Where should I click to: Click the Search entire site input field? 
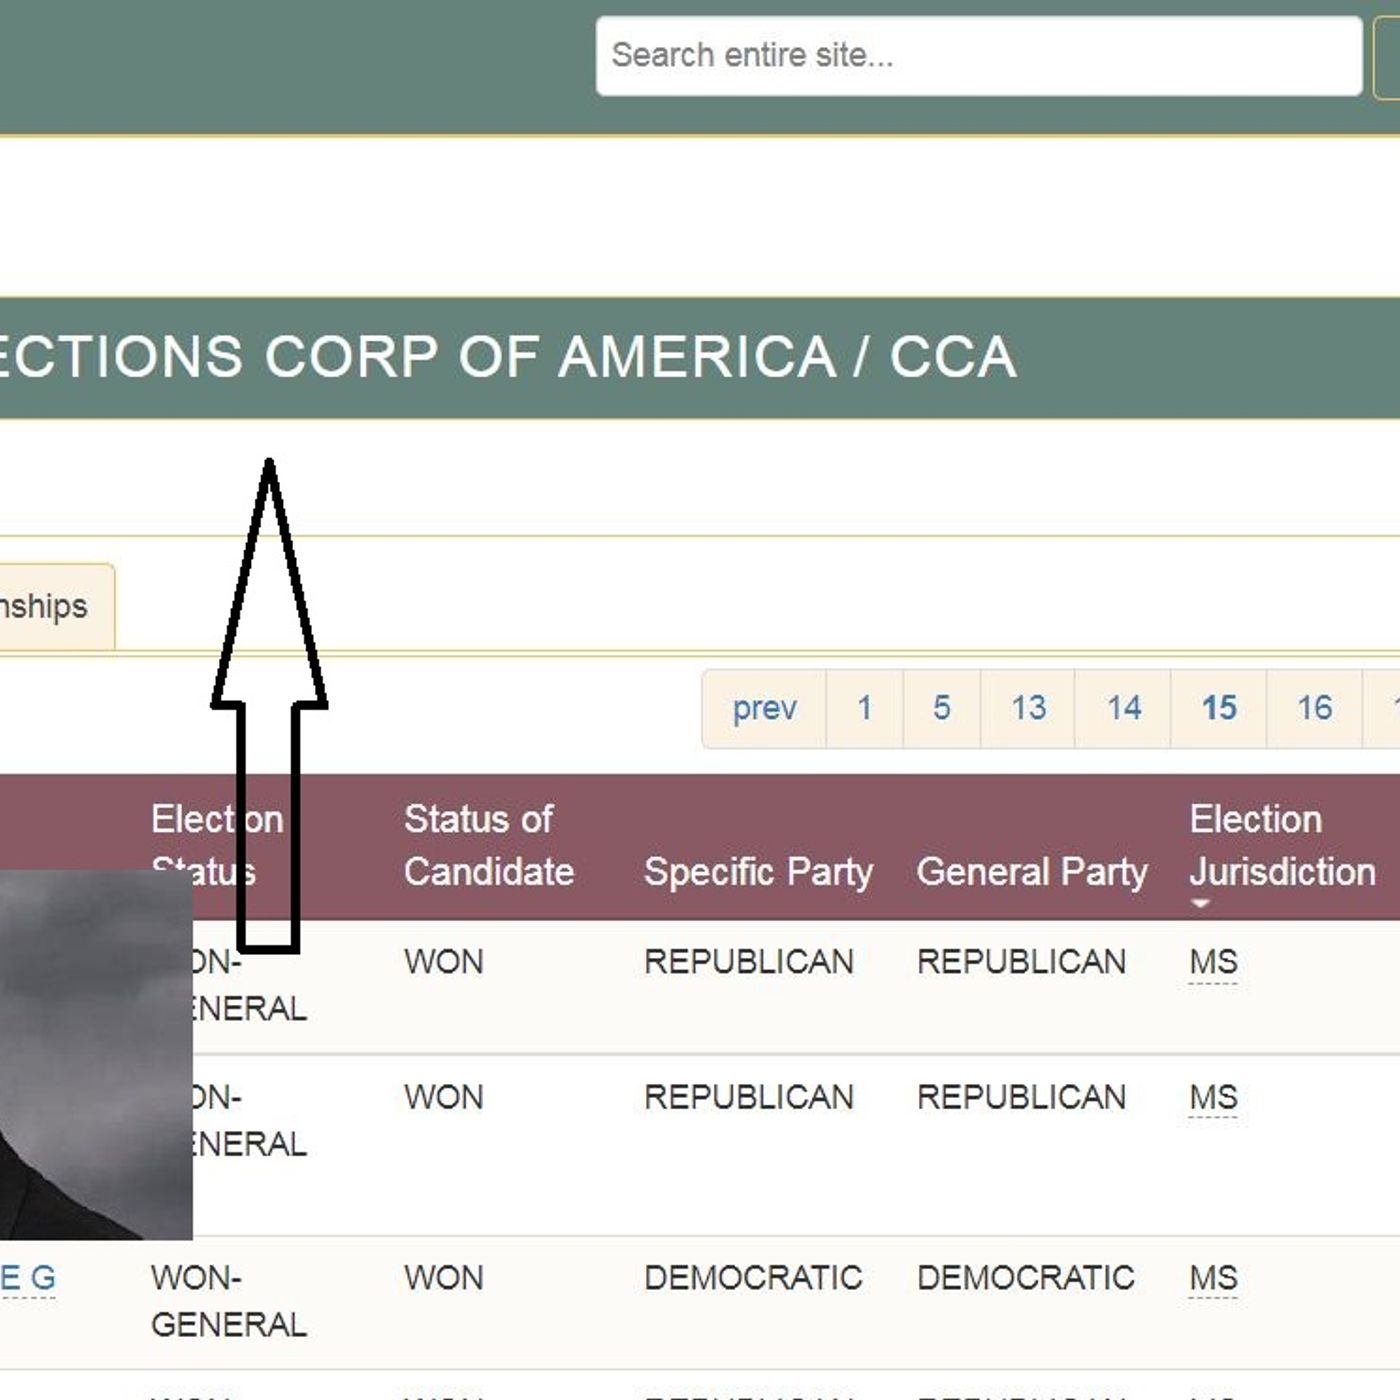978,56
